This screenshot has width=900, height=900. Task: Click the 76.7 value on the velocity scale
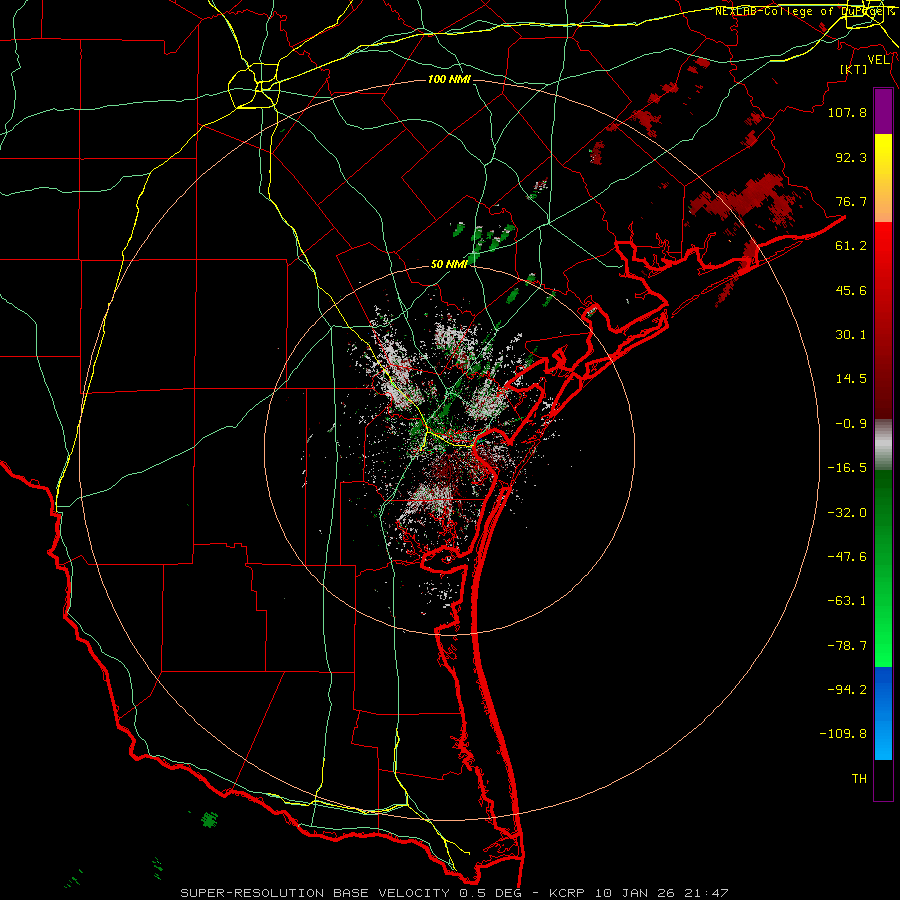coord(851,201)
